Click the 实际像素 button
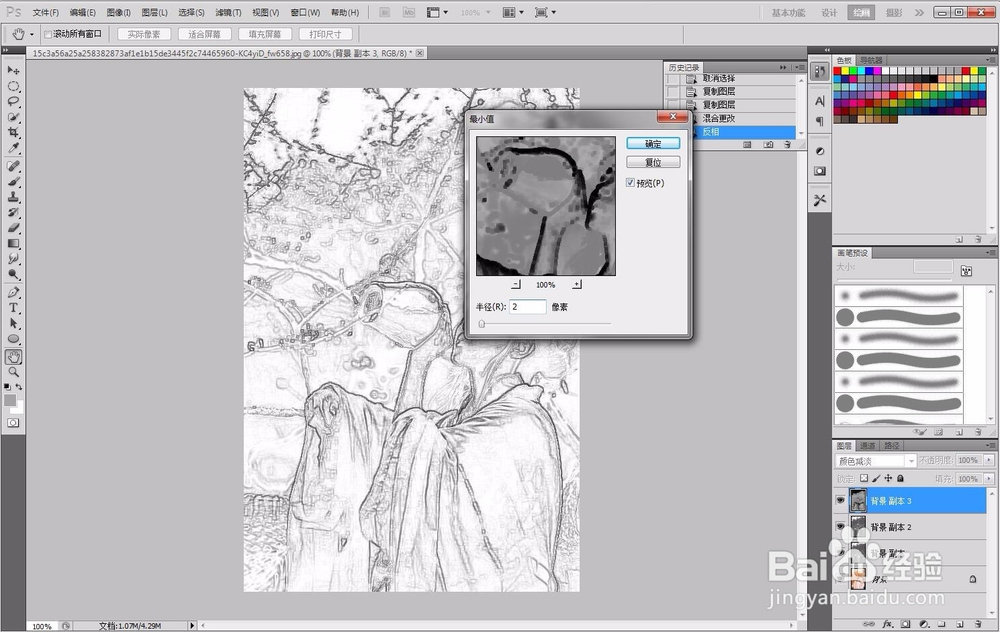The image size is (1000, 632). coord(144,34)
